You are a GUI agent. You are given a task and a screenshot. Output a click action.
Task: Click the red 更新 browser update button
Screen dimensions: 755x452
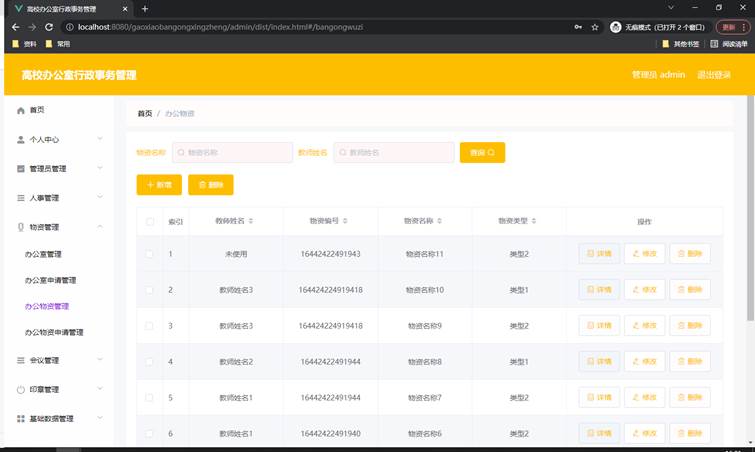tap(733, 27)
